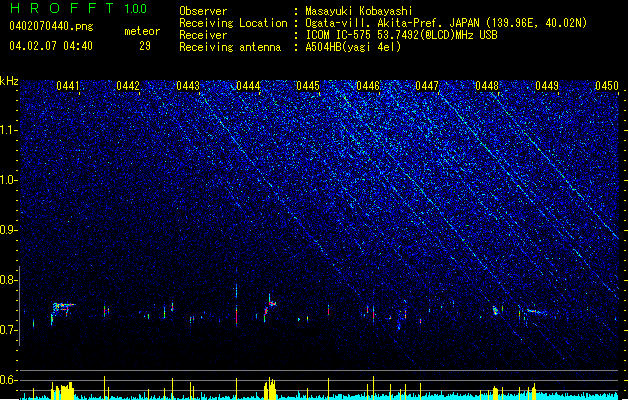Click the meteor label
This screenshot has height=400, width=629.
point(142,31)
